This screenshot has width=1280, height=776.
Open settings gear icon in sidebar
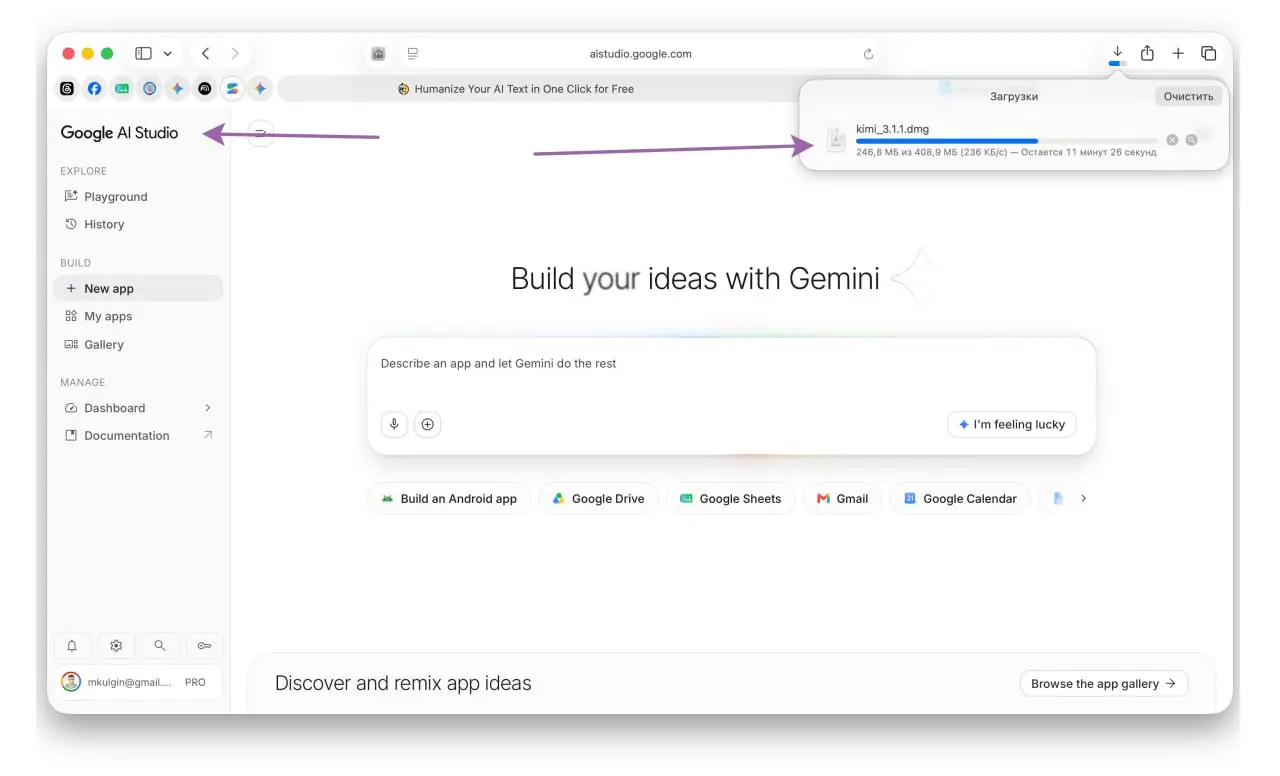coord(116,646)
